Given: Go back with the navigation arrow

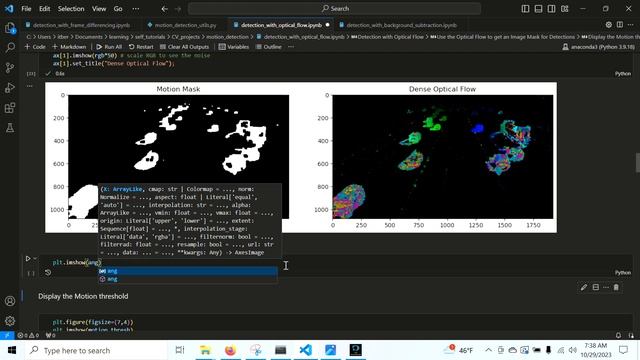Looking at the screenshot, I should pyautogui.click(x=164, y=9).
